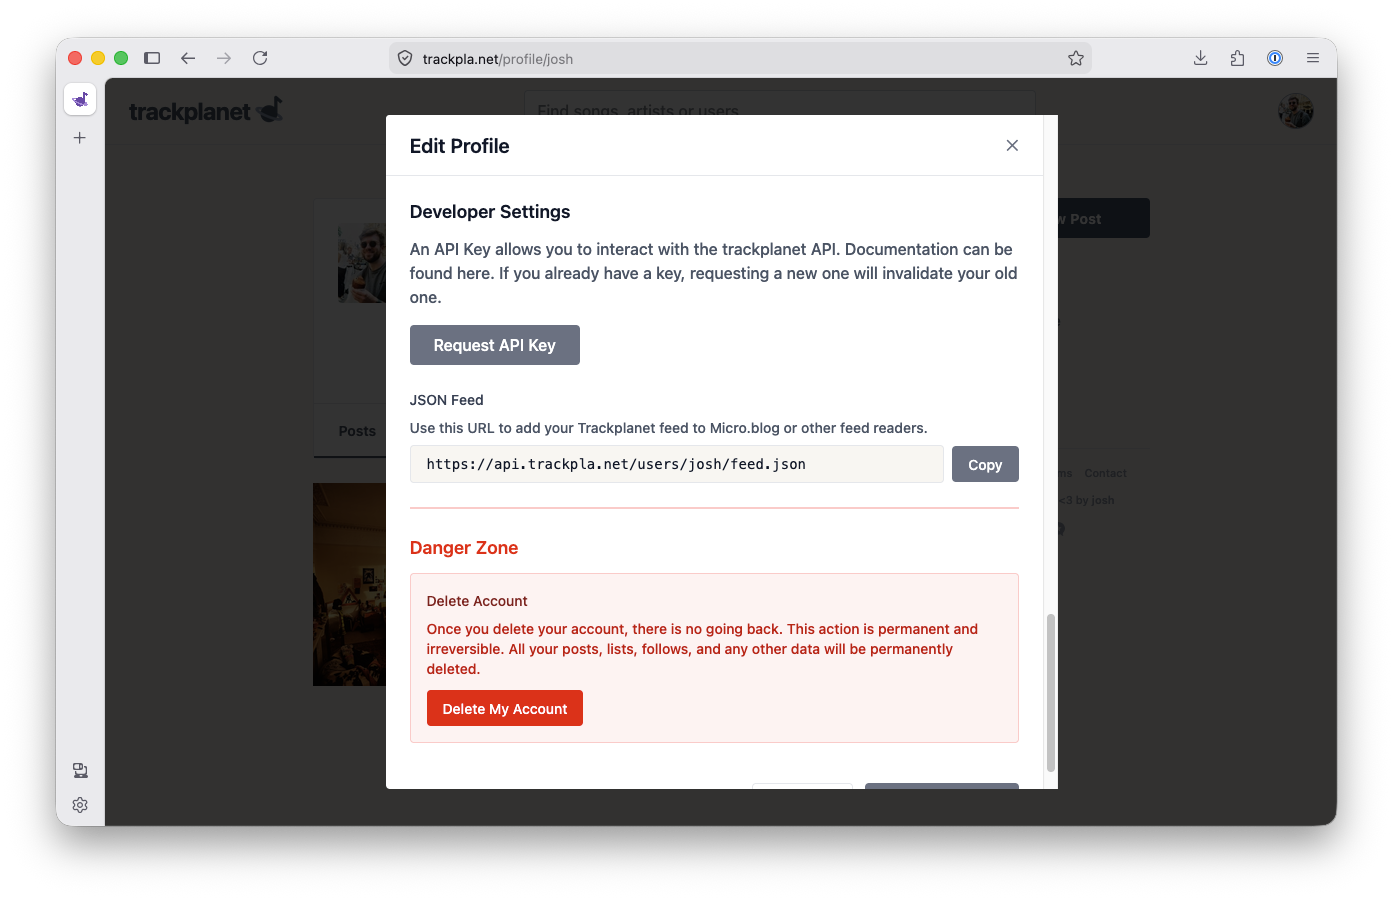Close the Edit Profile dialog
The height and width of the screenshot is (900, 1393).
1012,146
